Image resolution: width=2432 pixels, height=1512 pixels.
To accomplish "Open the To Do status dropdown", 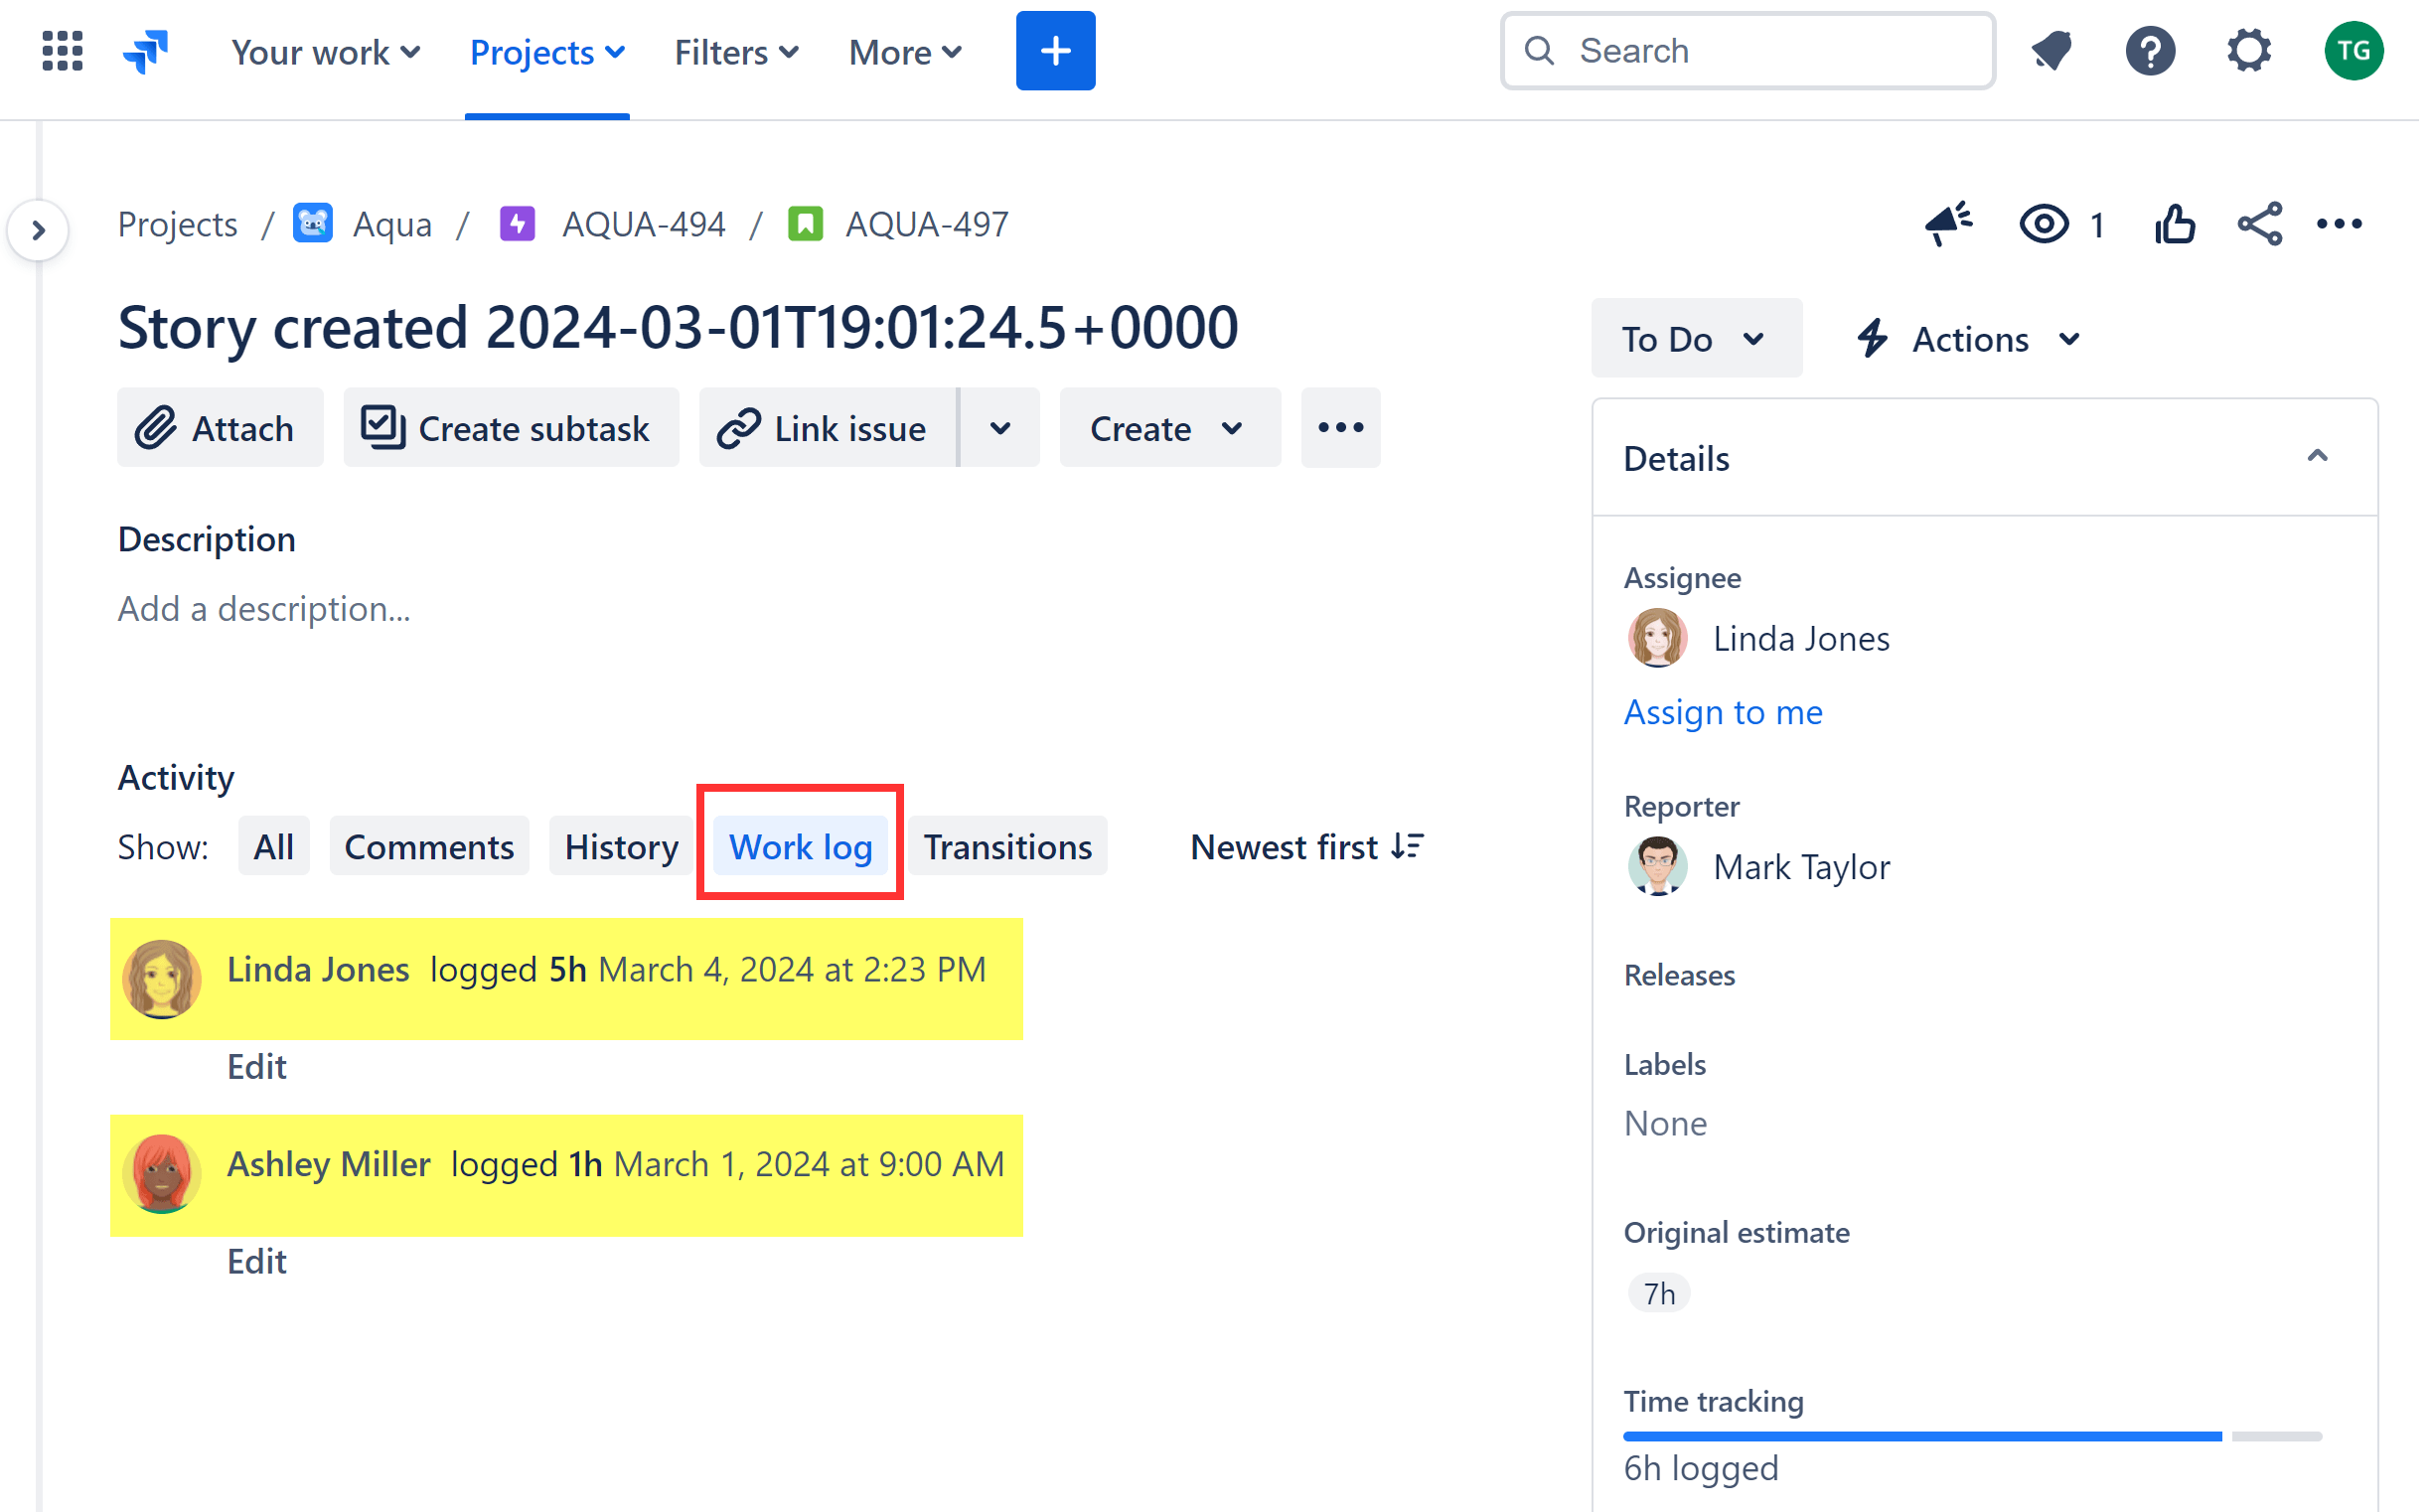I will point(1696,338).
